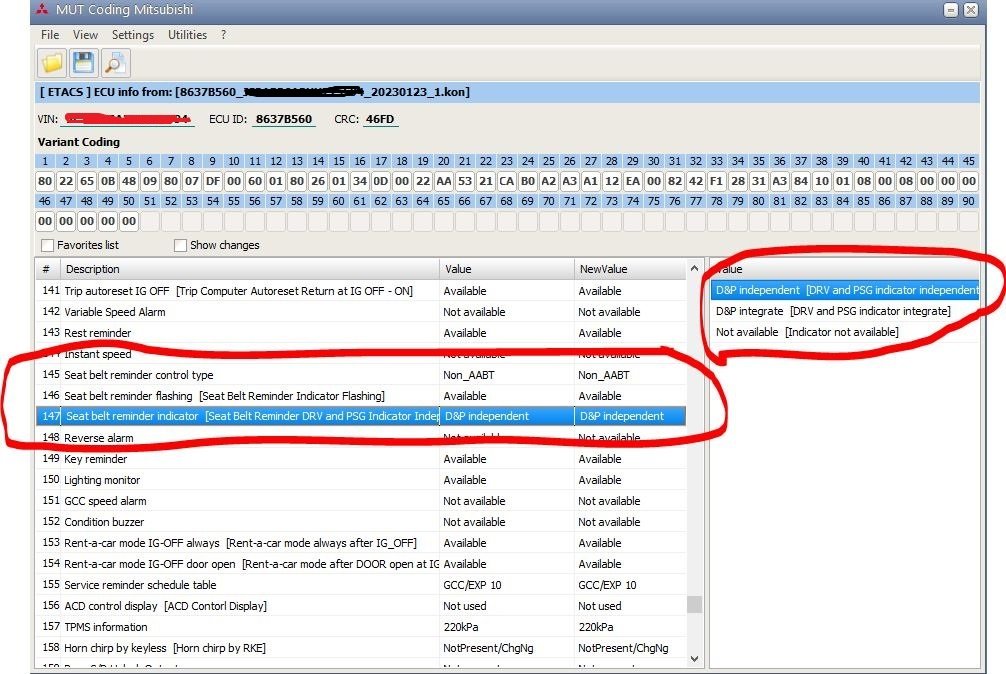Click the magnifier search toolbar icon
The width and height of the screenshot is (1006, 674).
point(115,63)
